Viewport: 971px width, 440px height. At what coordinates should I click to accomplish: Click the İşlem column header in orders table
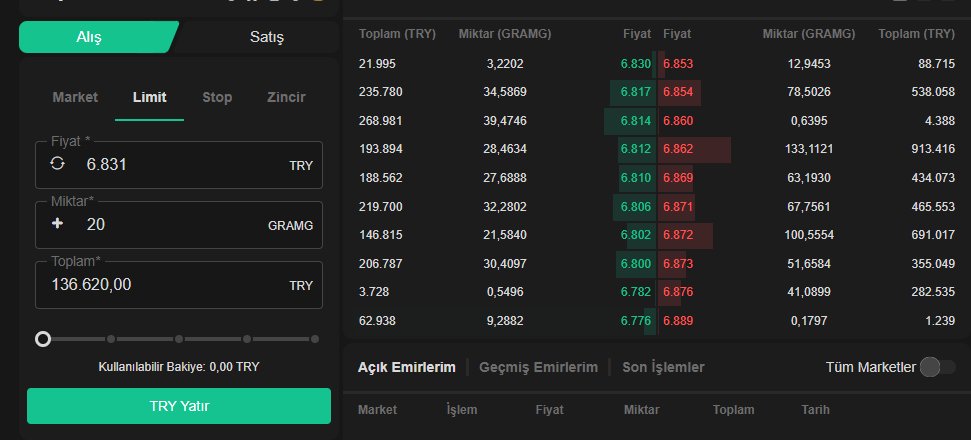[x=462, y=410]
